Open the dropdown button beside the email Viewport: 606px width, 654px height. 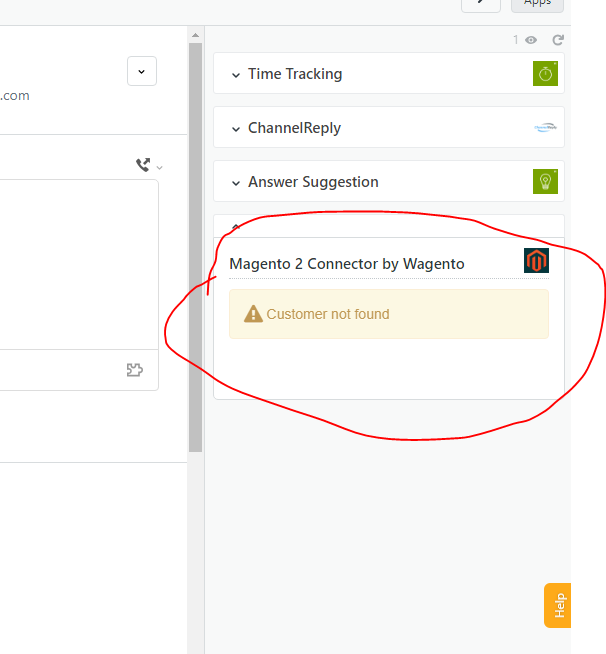[x=142, y=72]
